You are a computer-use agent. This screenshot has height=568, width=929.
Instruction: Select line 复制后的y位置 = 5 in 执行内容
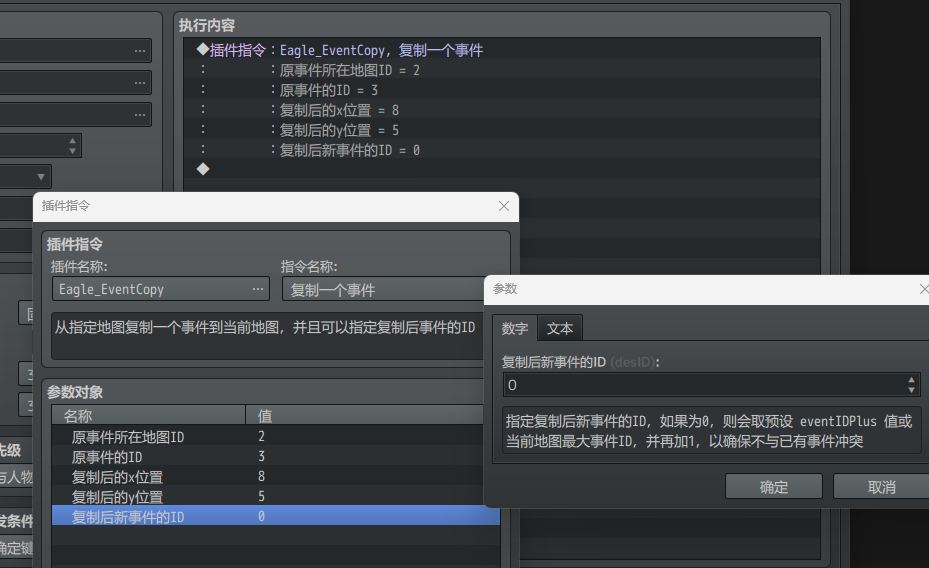pyautogui.click(x=502, y=130)
